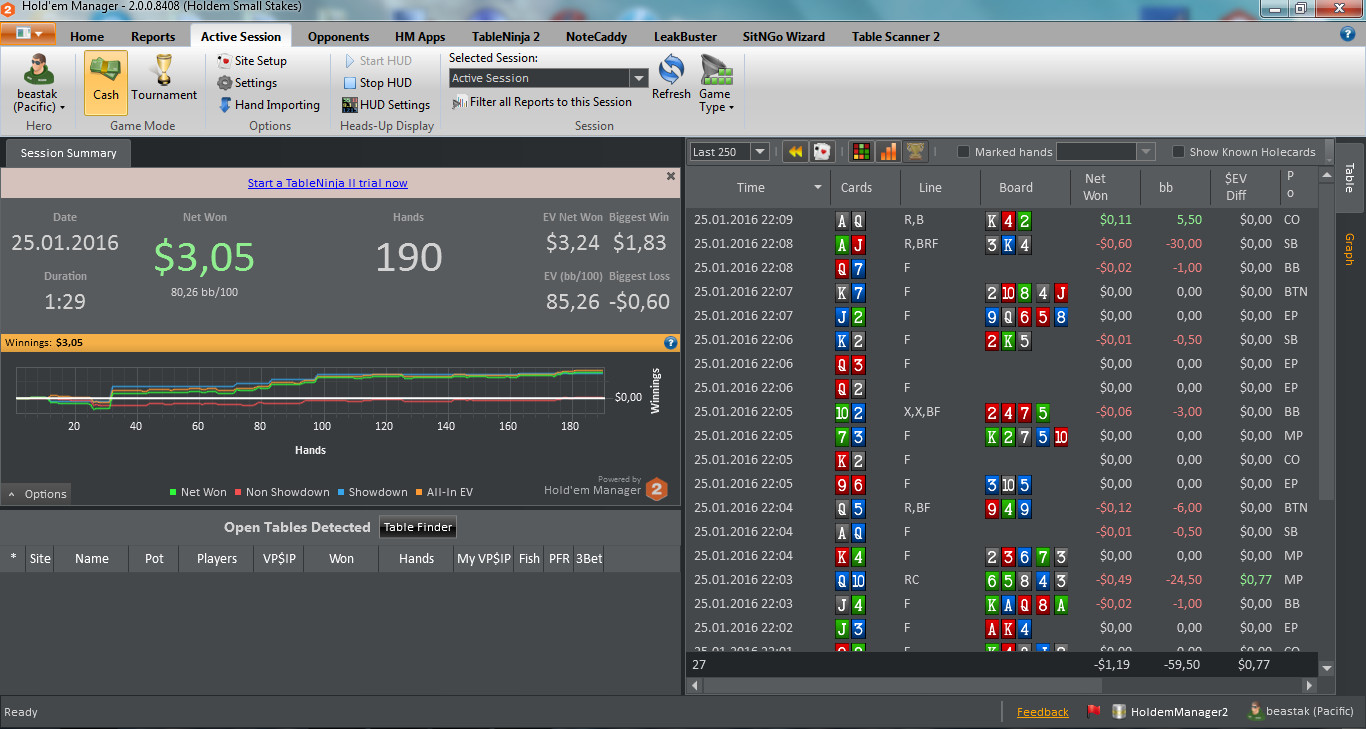Screen dimensions: 1366x729
Task: Toggle the Showdown legend entry
Action: point(372,492)
